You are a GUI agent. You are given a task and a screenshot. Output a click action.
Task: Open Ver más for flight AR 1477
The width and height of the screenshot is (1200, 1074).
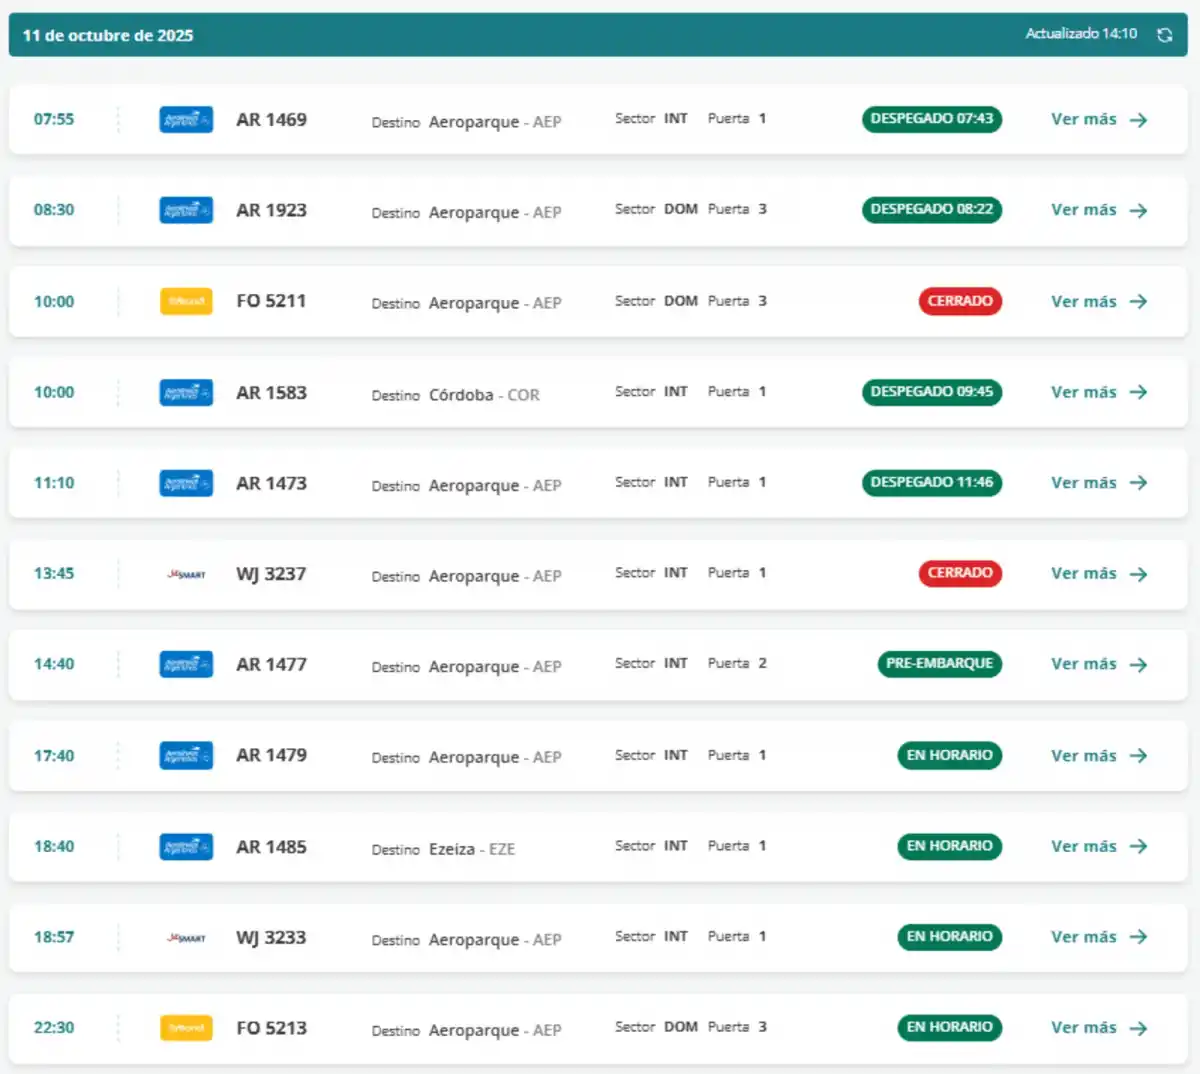click(x=1099, y=664)
